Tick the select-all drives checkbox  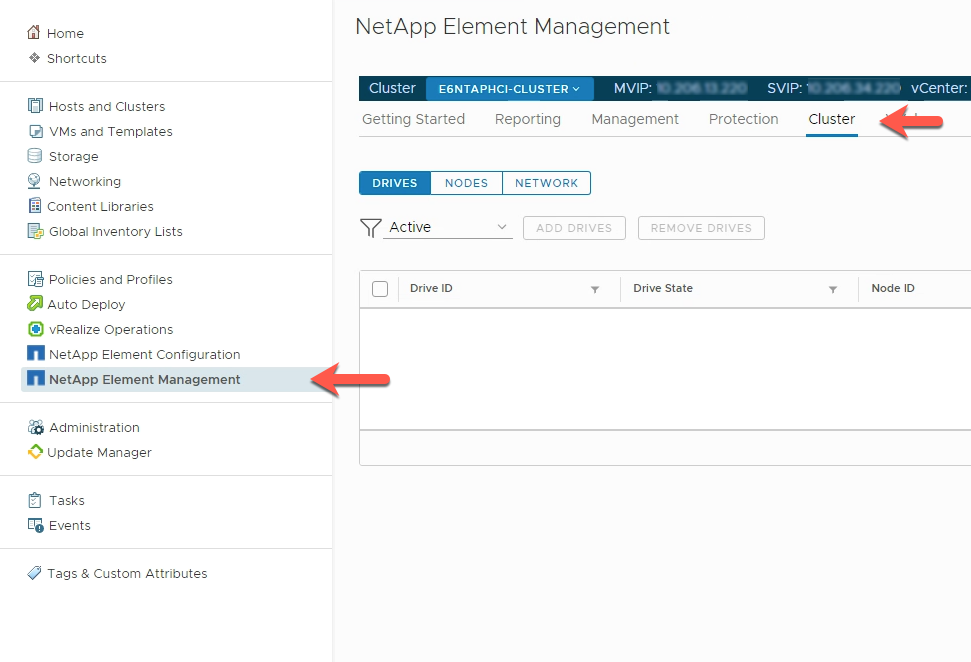(380, 289)
